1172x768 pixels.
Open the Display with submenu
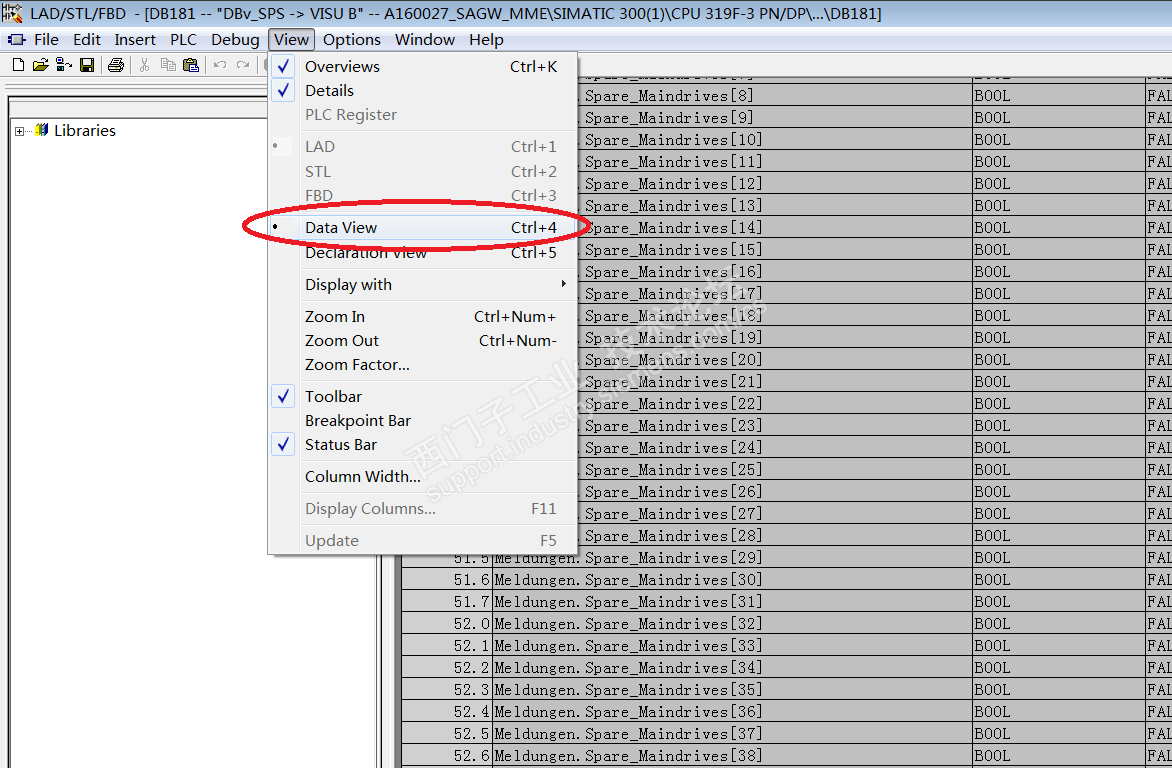424,284
